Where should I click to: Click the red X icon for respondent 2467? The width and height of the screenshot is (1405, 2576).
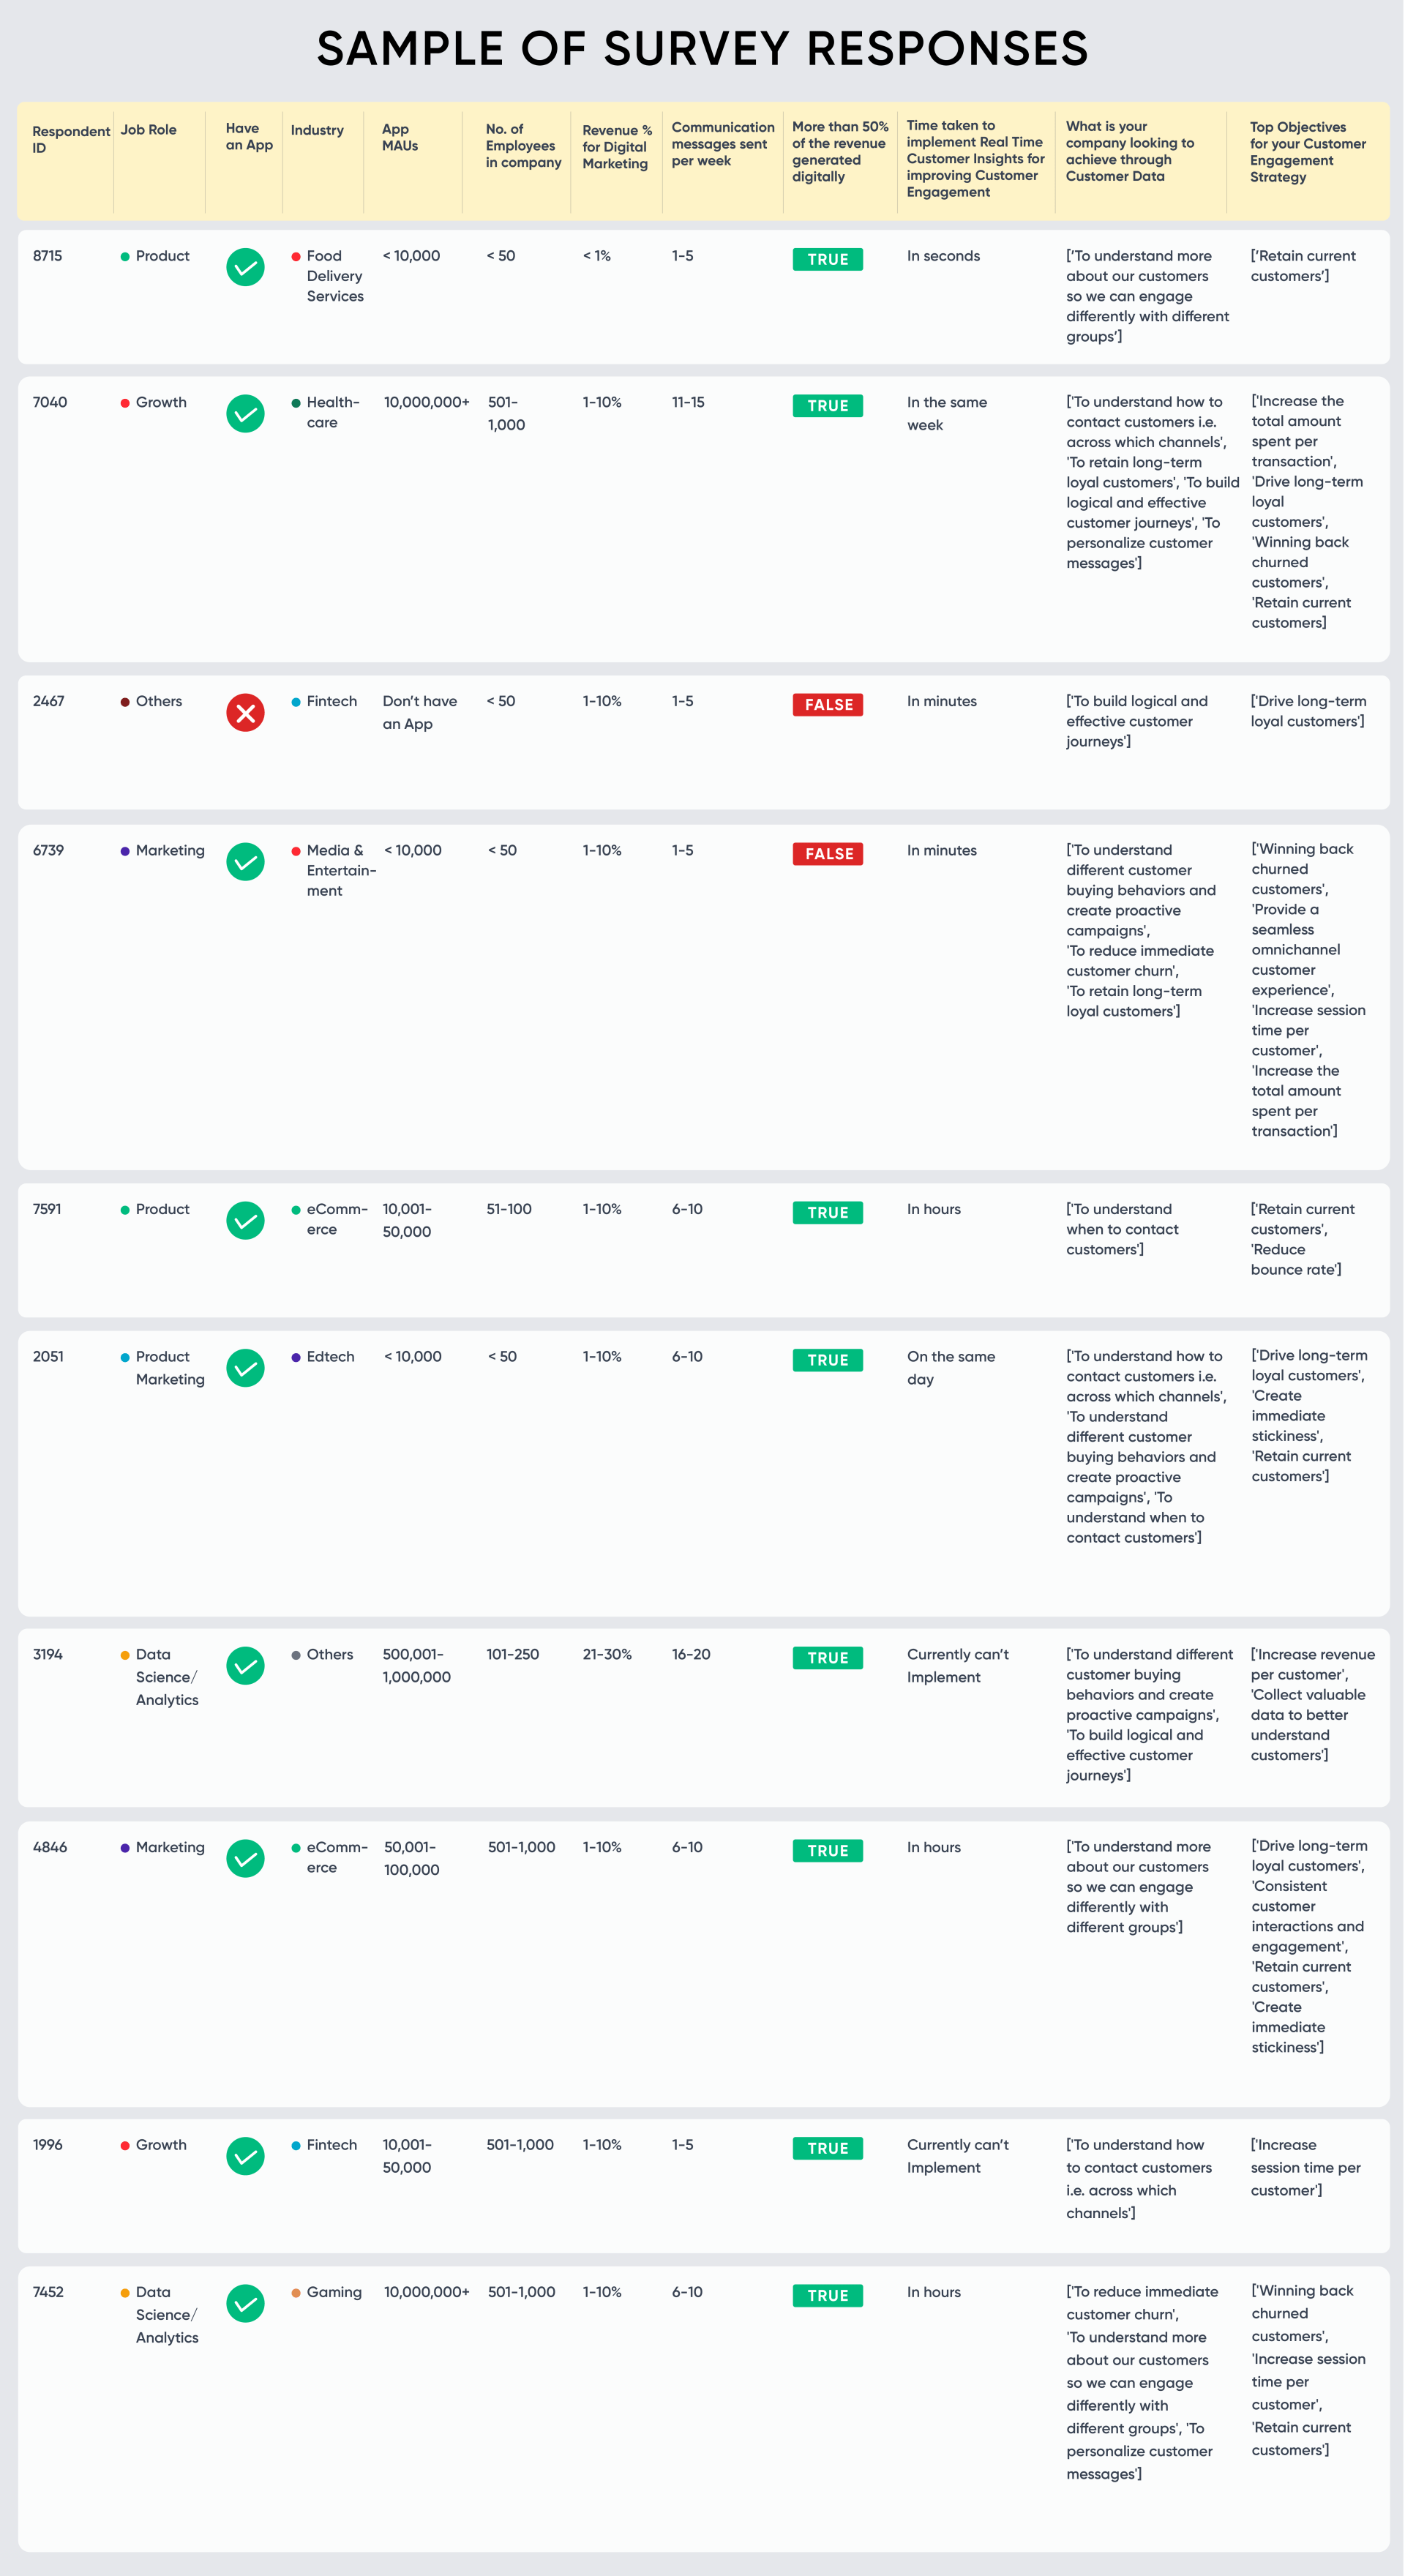click(245, 713)
